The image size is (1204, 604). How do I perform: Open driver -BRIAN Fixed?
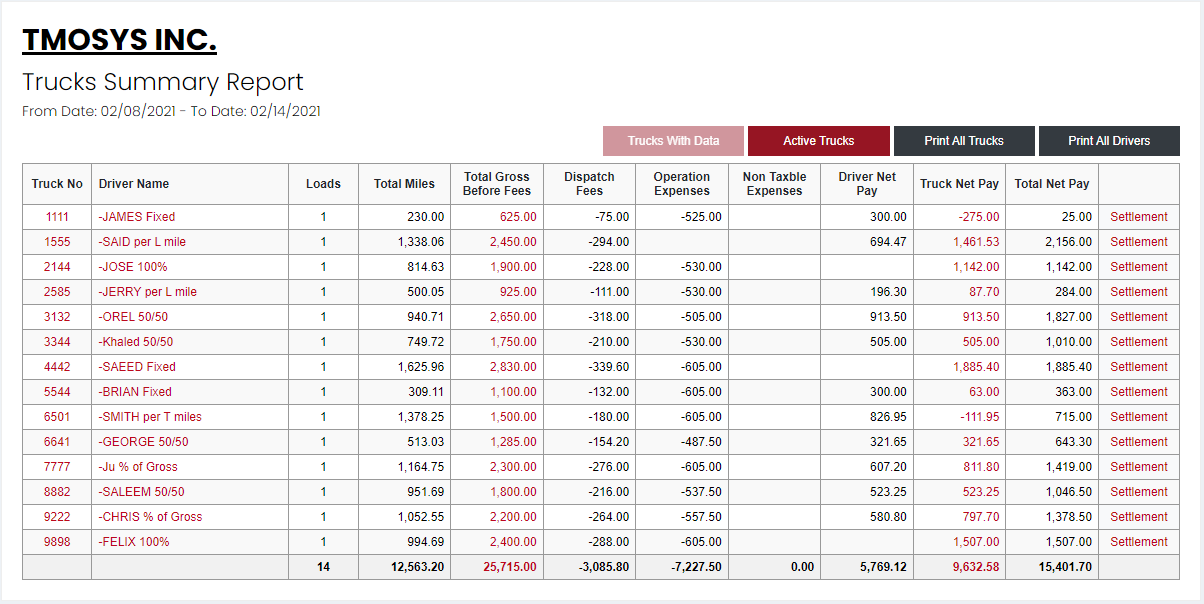click(135, 392)
